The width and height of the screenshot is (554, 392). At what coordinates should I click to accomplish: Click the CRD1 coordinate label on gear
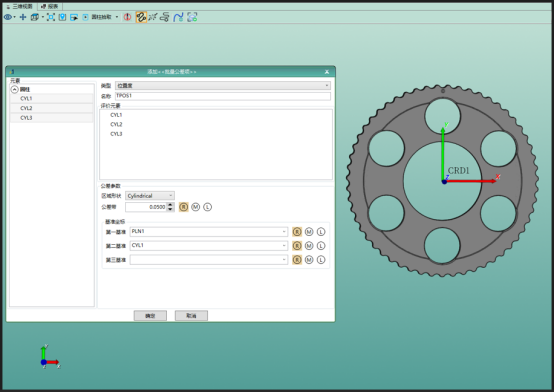459,171
